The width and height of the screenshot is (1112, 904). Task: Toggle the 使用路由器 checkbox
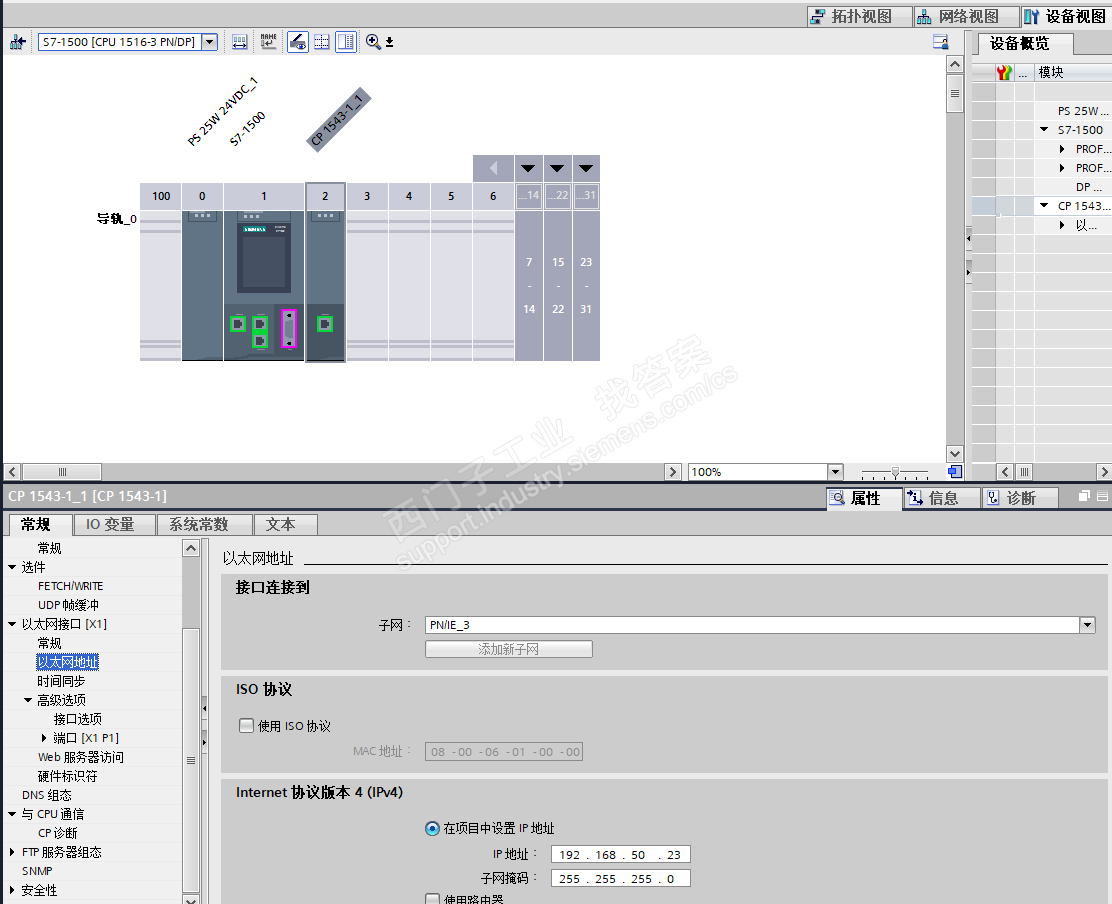(x=432, y=898)
